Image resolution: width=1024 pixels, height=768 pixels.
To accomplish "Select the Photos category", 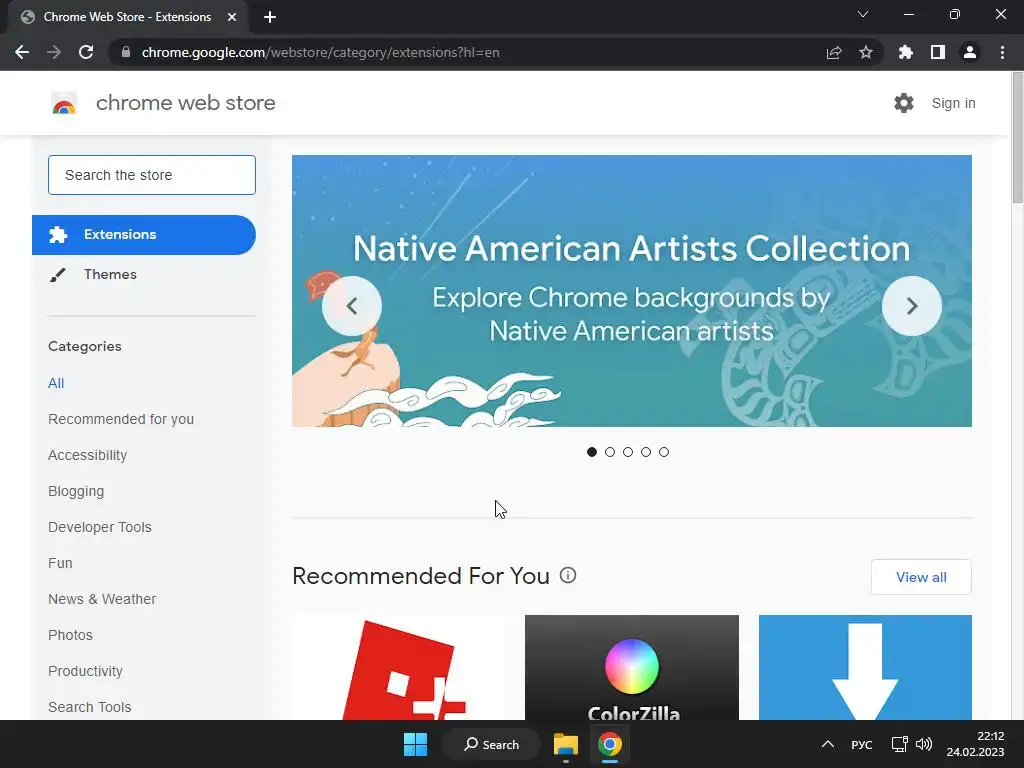I will (71, 635).
